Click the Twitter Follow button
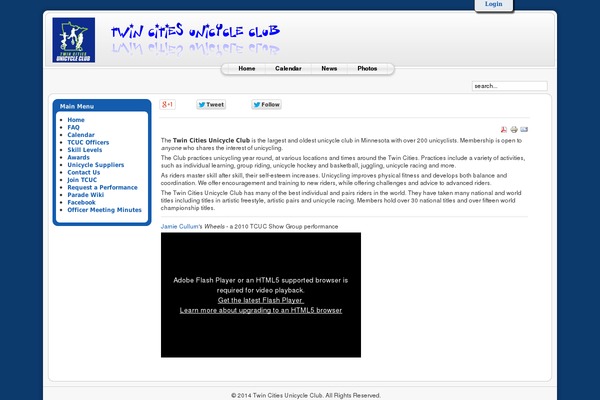600x400 pixels. pyautogui.click(x=266, y=104)
